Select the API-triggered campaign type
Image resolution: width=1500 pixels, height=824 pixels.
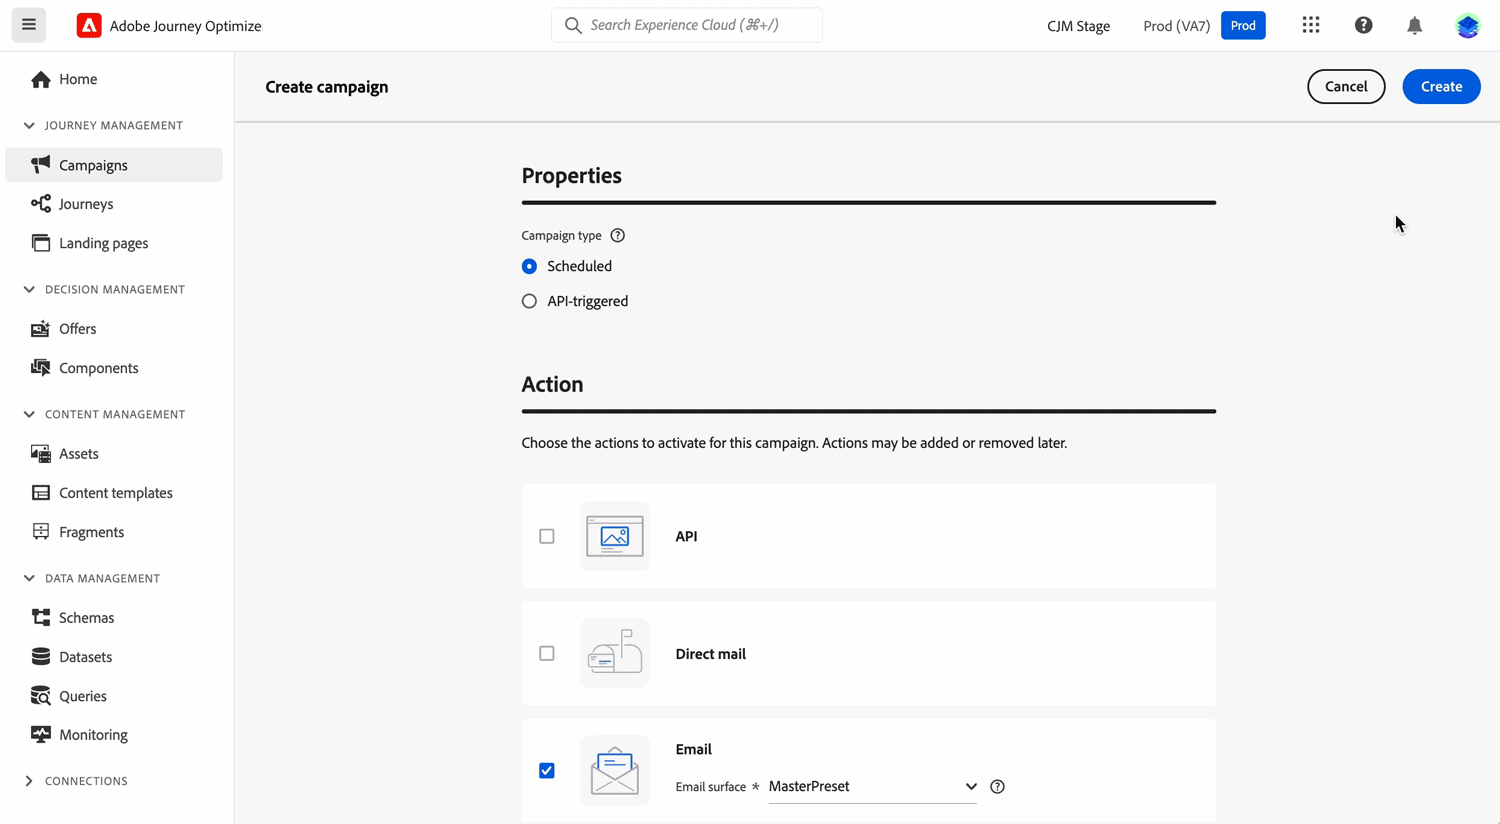pos(529,301)
